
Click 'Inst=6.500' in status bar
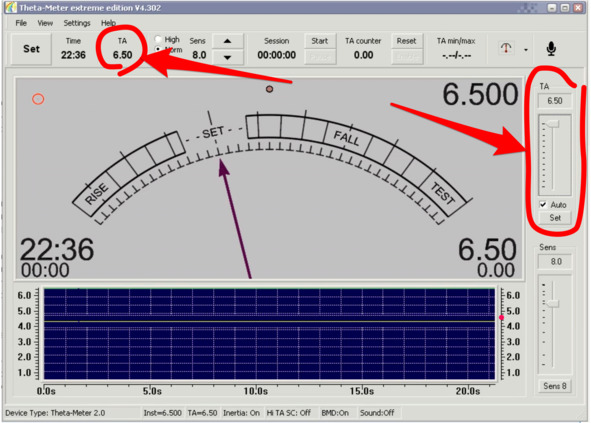click(162, 413)
